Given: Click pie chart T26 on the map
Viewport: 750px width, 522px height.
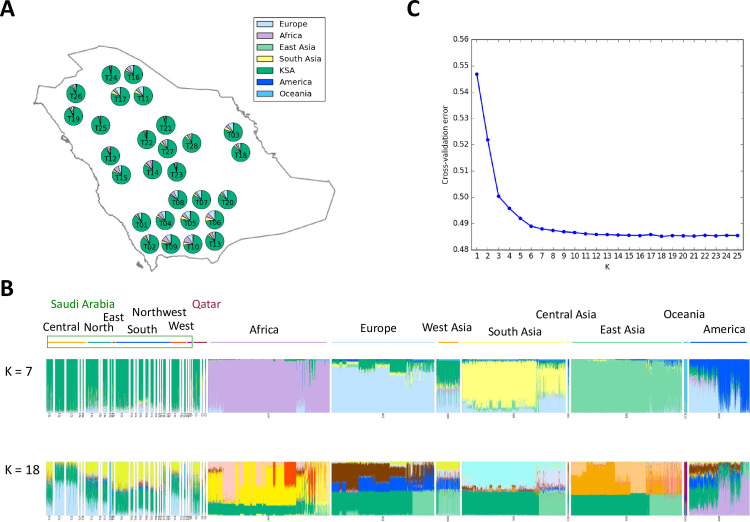Looking at the screenshot, I should (76, 93).
